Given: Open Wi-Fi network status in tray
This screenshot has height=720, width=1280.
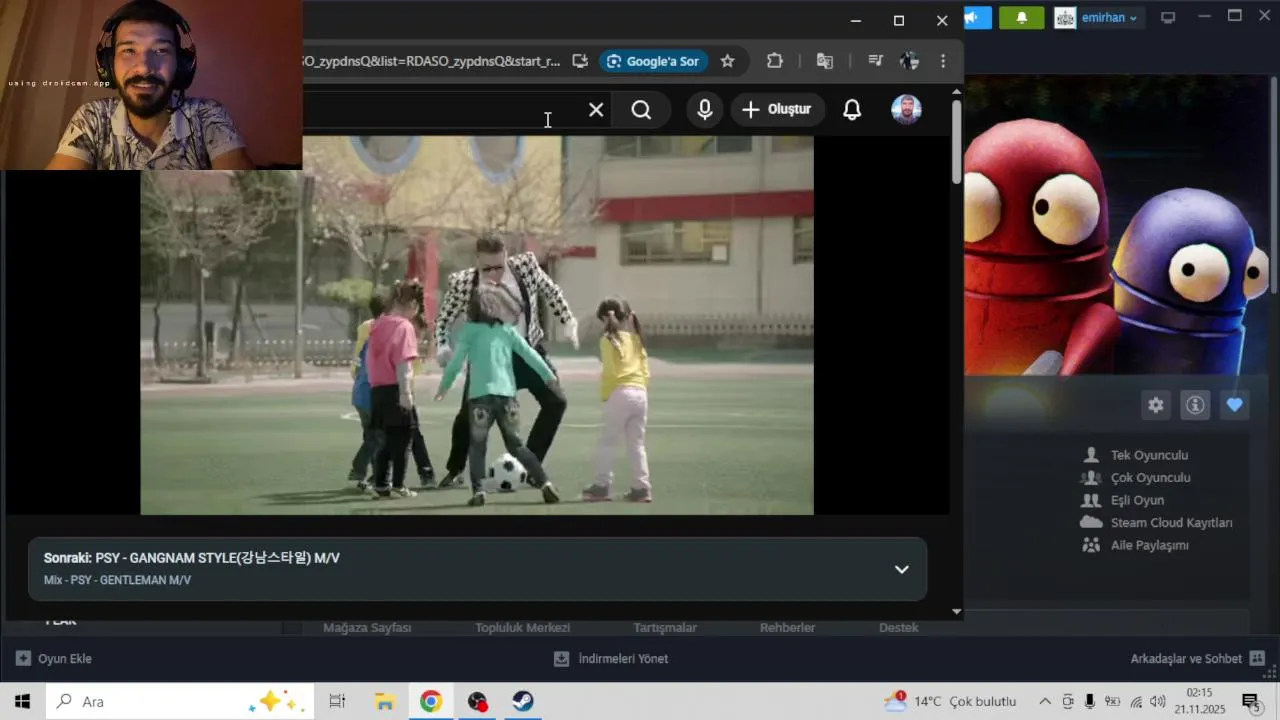Looking at the screenshot, I should point(1136,701).
